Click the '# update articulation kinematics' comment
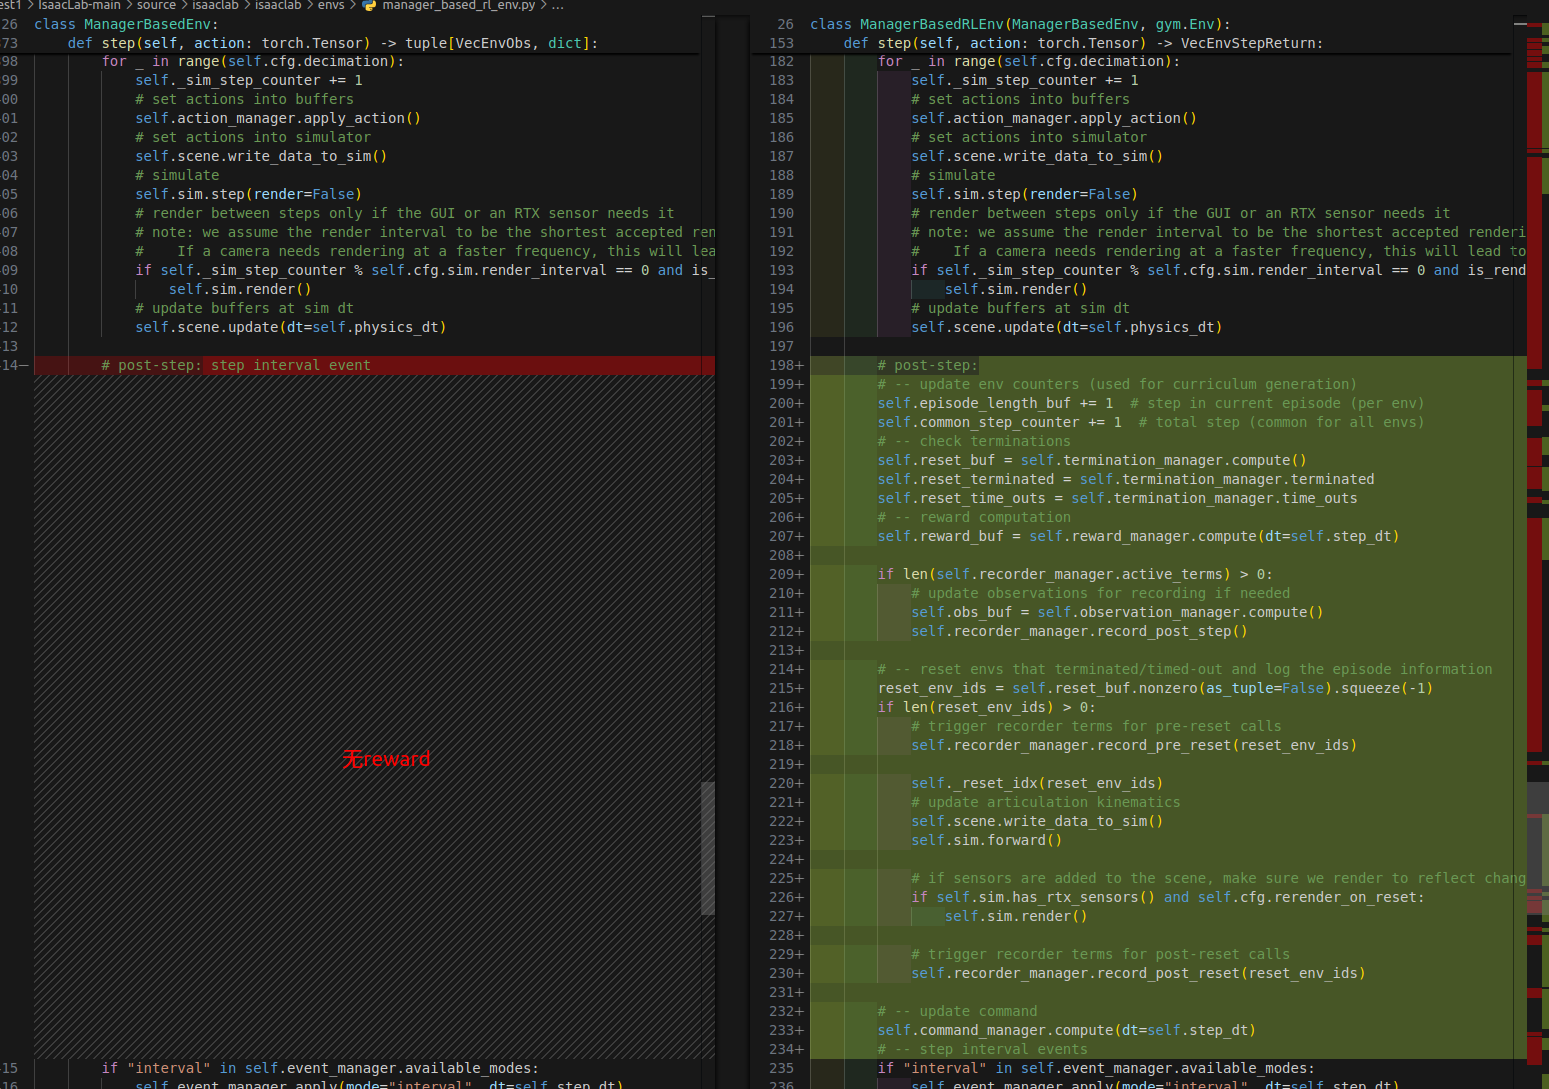The width and height of the screenshot is (1549, 1089). (x=1046, y=802)
